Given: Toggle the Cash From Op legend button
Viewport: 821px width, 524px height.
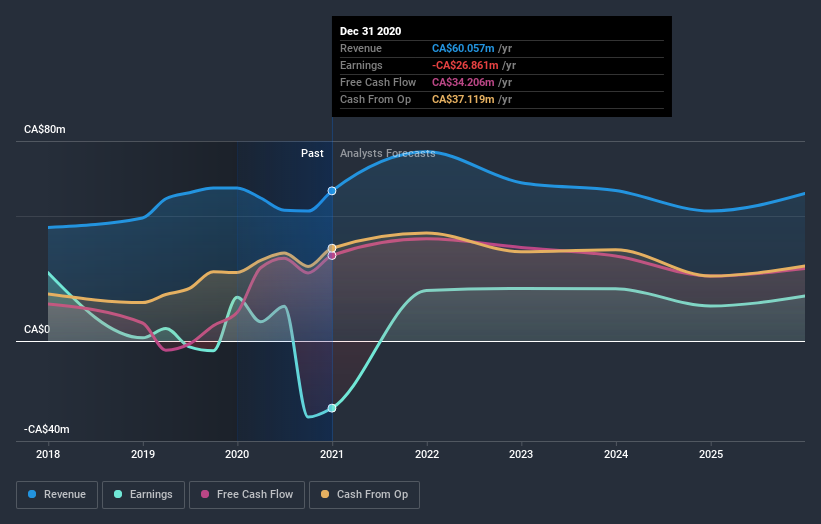Looking at the screenshot, I should pos(364,495).
